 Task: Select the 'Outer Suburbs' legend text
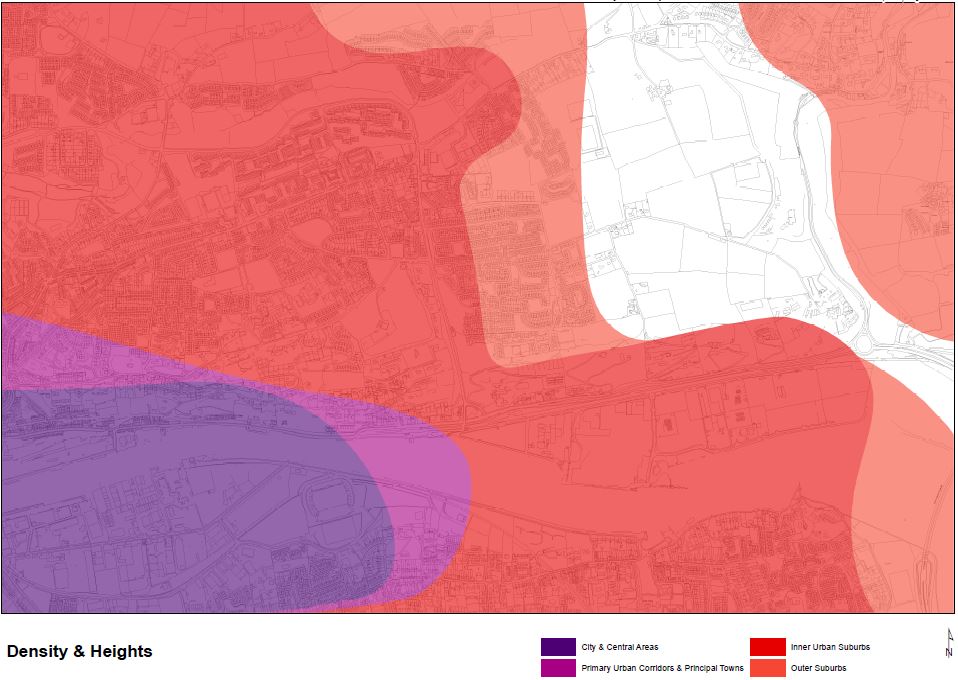click(x=818, y=668)
